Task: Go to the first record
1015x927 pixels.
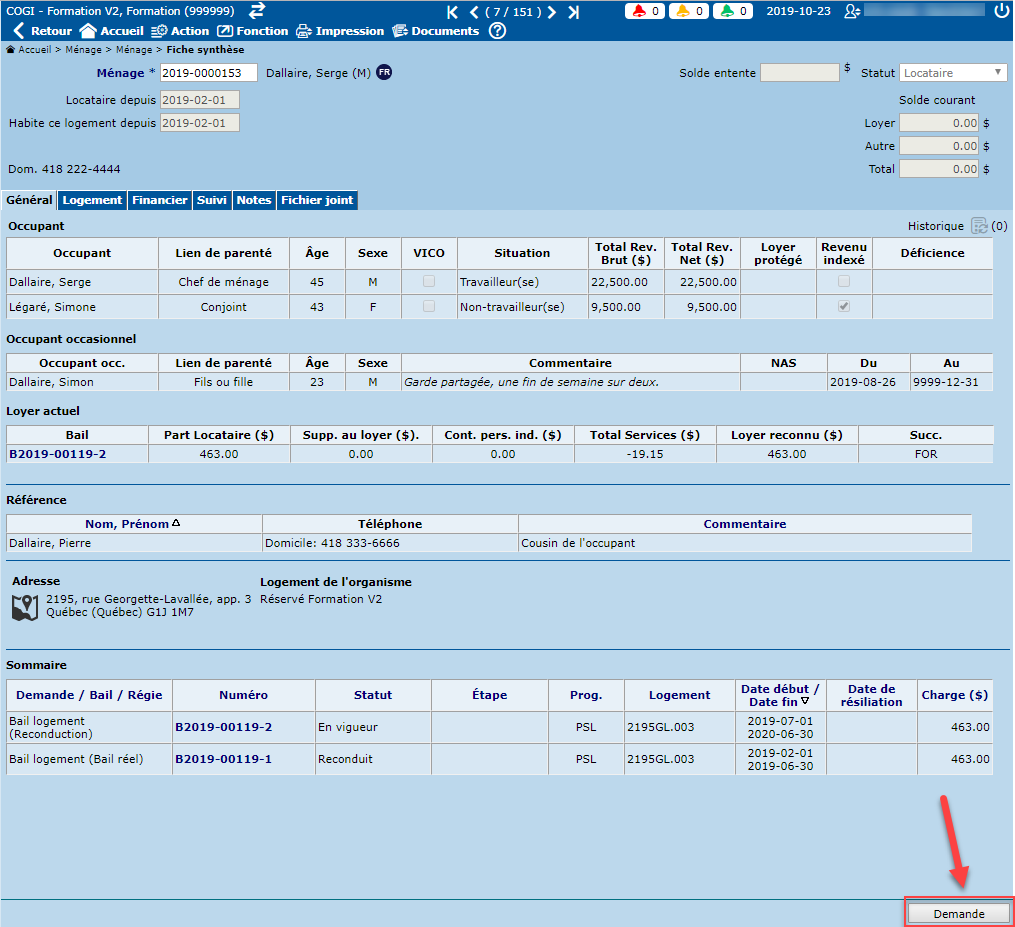Action: (452, 12)
